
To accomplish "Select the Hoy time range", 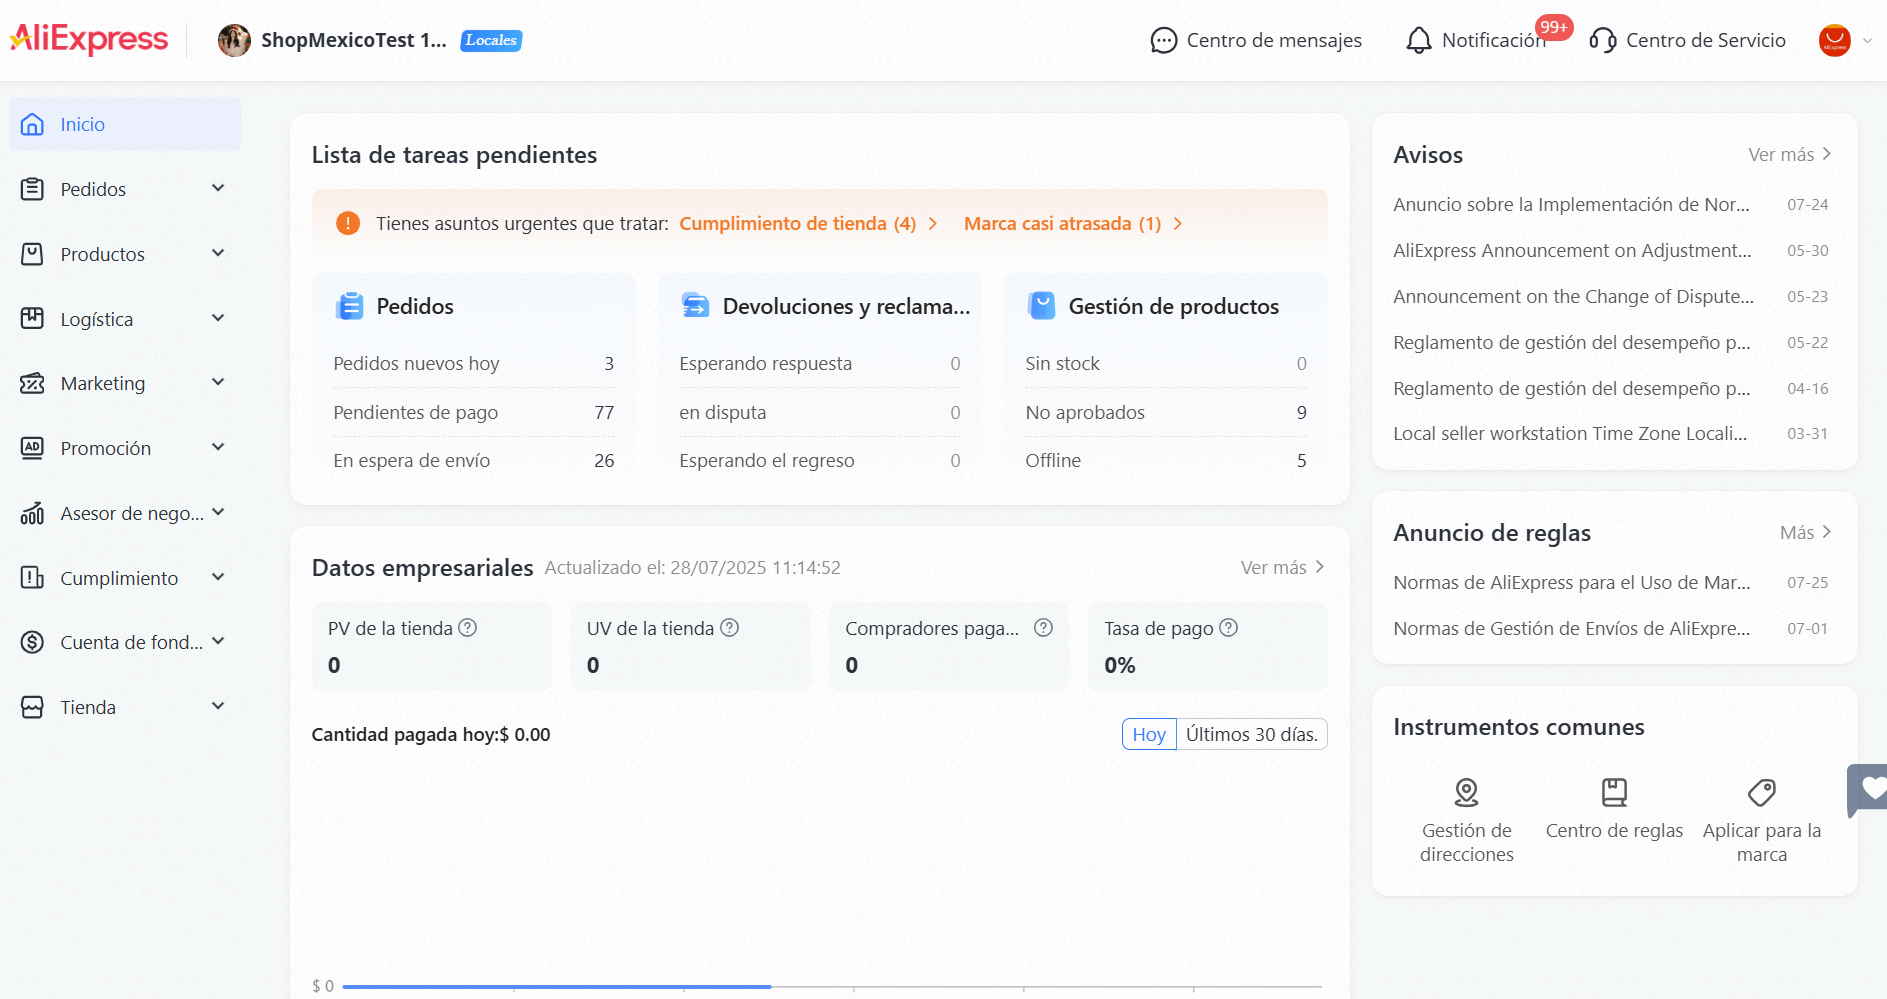I will [x=1149, y=734].
